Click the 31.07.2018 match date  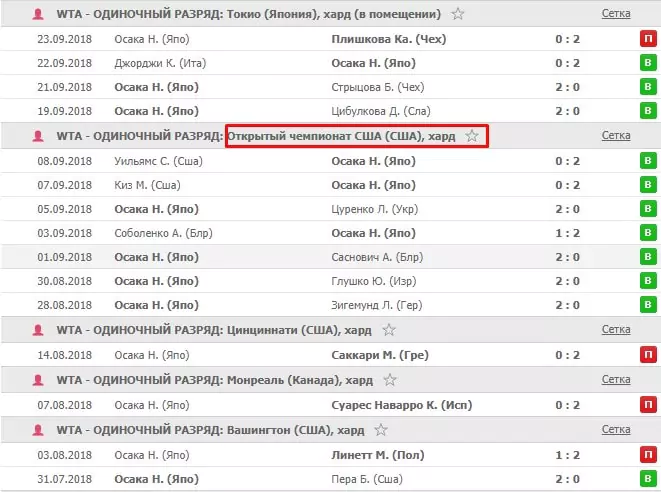point(64,479)
